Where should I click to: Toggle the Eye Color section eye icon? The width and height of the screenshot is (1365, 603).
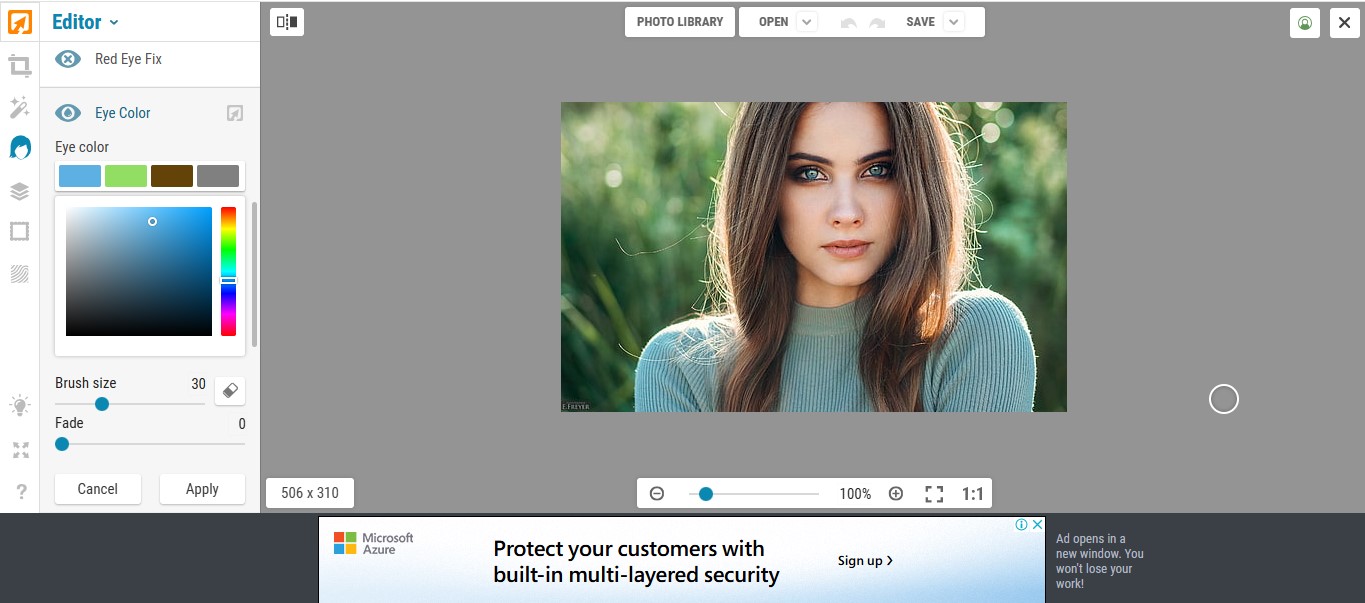[68, 112]
